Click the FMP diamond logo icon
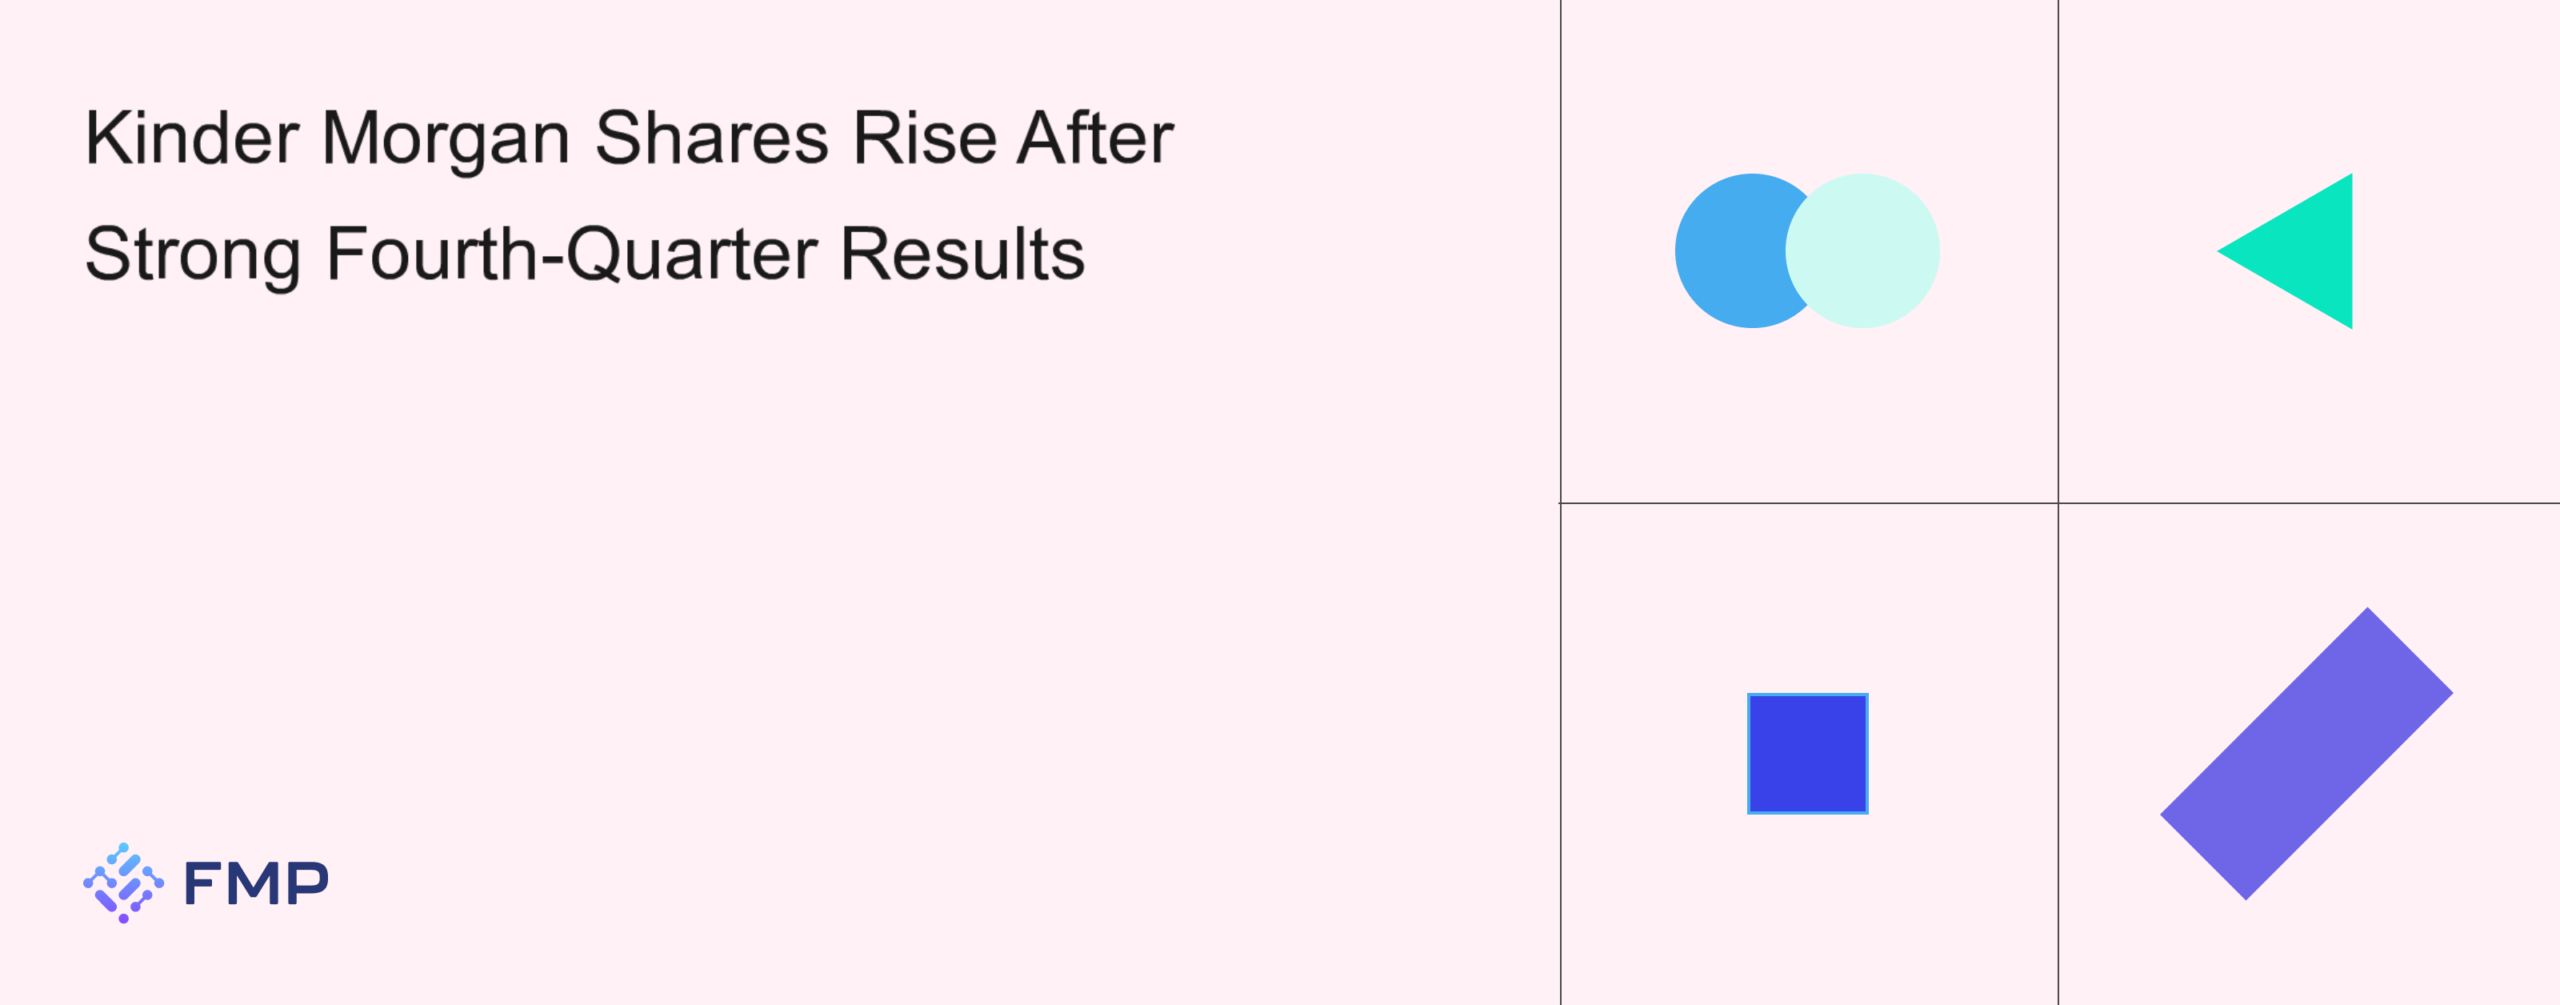Screen dimensions: 2560x1005 [x=123, y=883]
